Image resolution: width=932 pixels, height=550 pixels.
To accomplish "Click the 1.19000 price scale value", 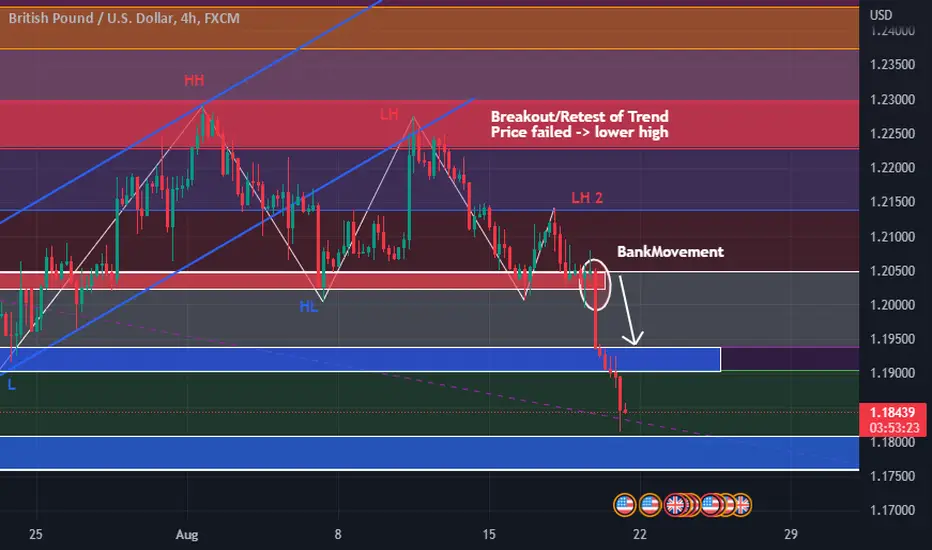I will (892, 373).
